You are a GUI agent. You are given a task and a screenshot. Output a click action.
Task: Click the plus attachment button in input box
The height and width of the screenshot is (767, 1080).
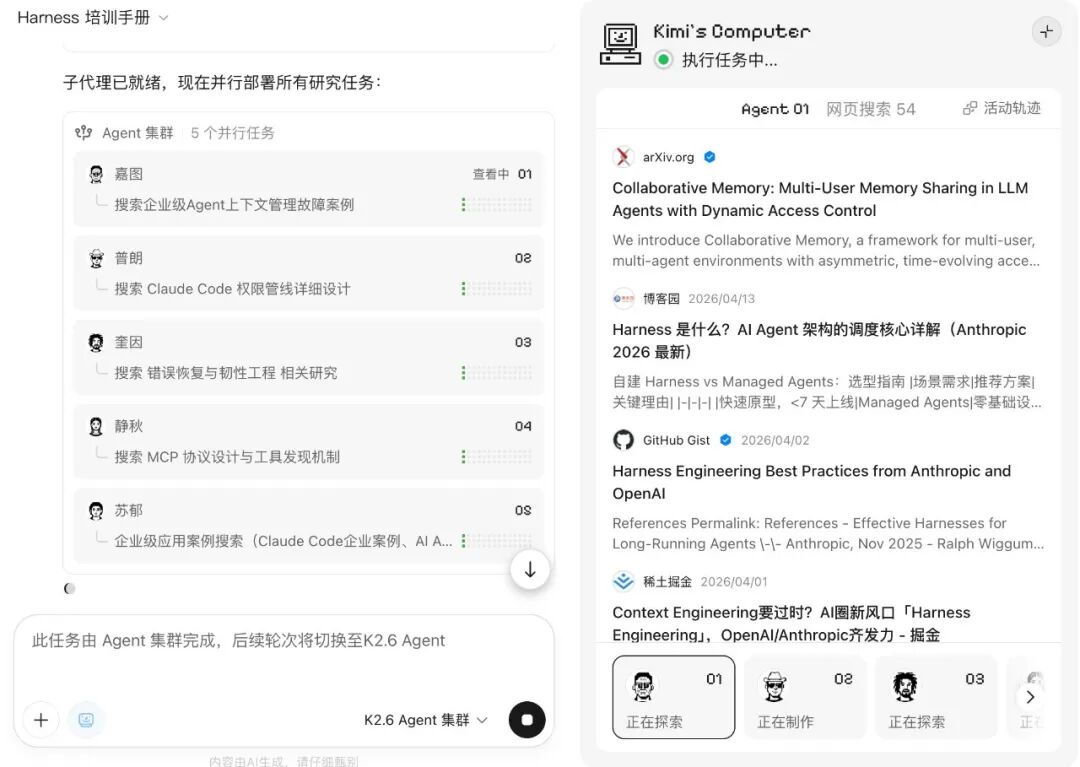[x=41, y=719]
